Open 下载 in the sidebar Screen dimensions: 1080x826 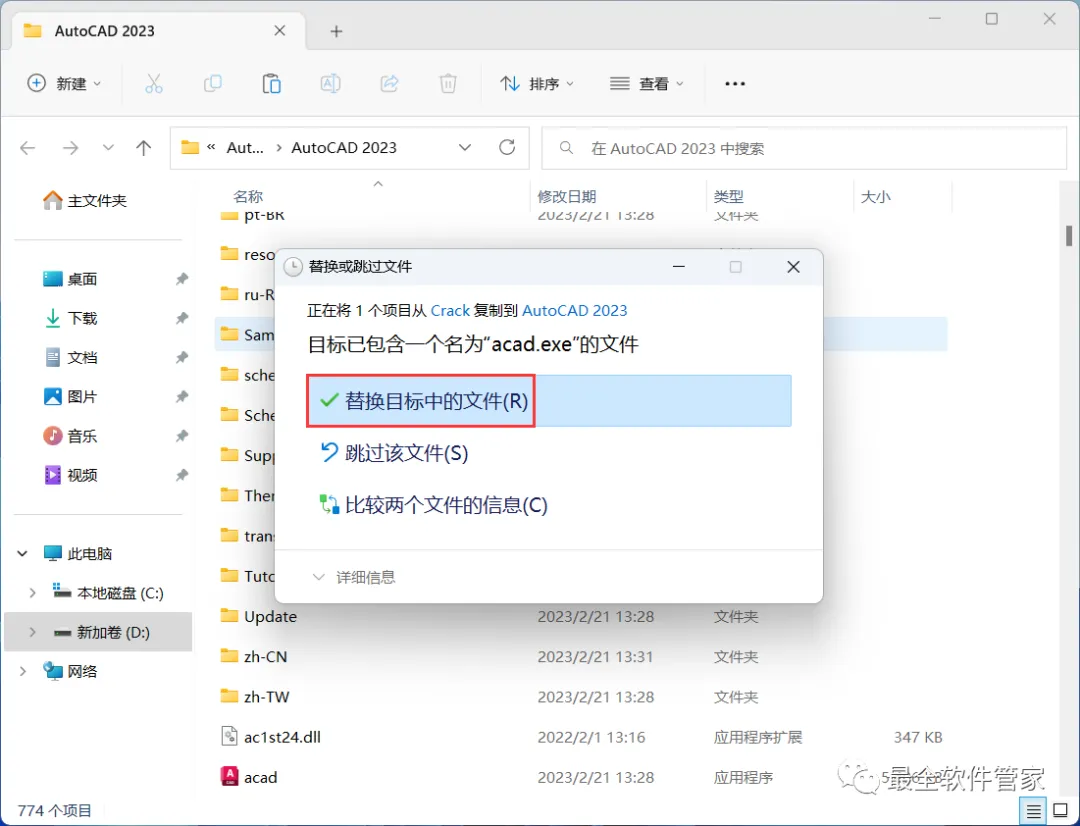81,318
